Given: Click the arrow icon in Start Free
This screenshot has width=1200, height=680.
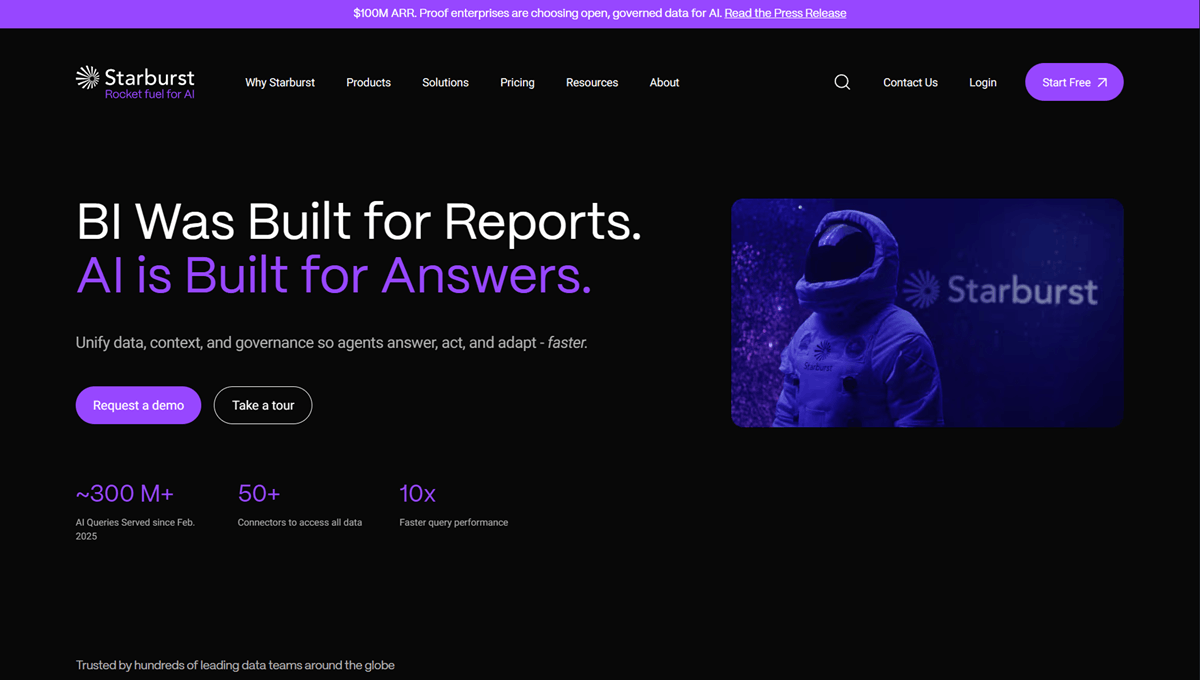Looking at the screenshot, I should click(1102, 82).
